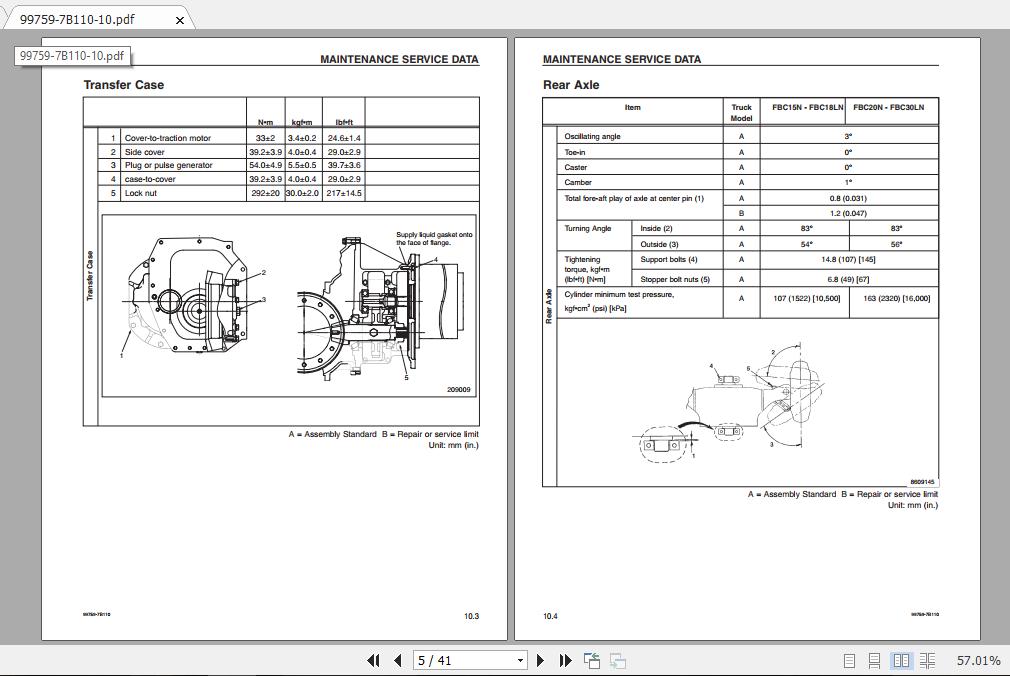Viewport: 1010px width, 676px height.
Task: Go to the previous page
Action: [397, 660]
